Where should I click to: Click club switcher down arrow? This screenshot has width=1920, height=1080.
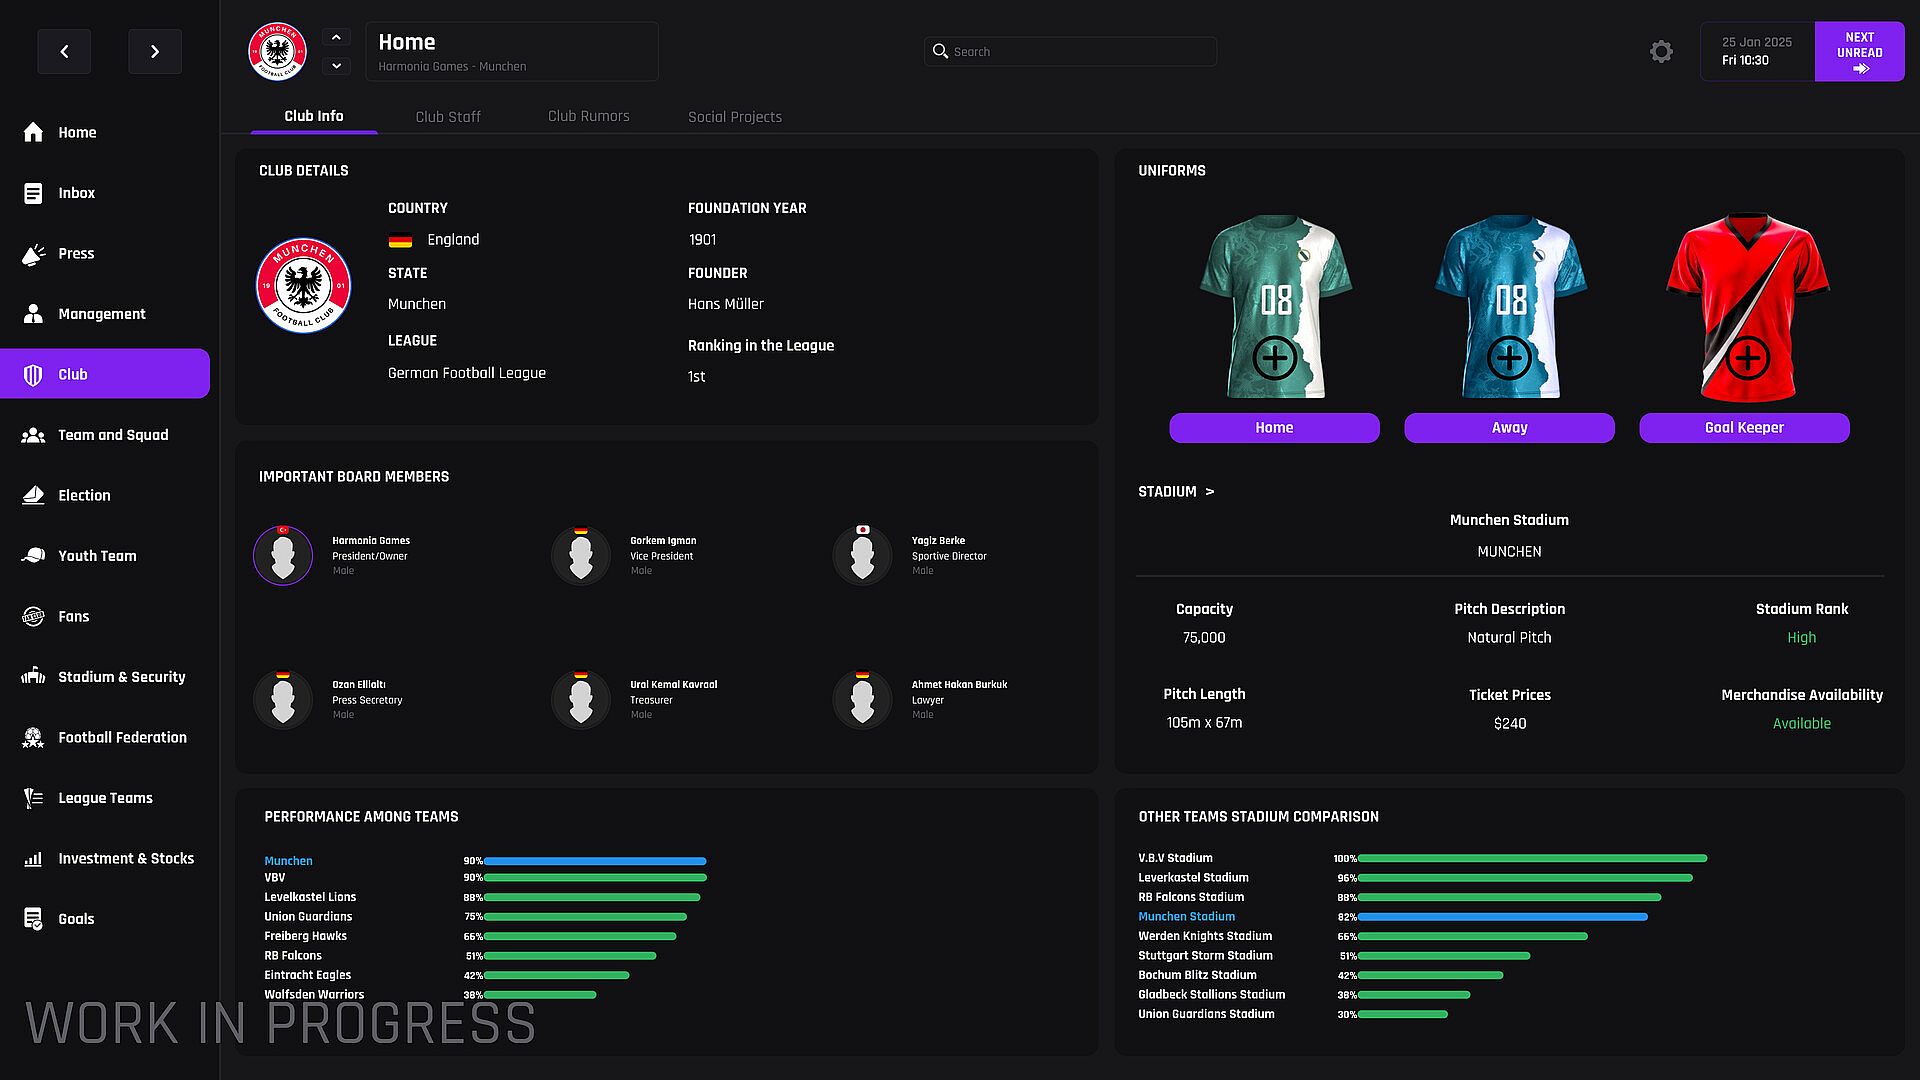point(336,66)
